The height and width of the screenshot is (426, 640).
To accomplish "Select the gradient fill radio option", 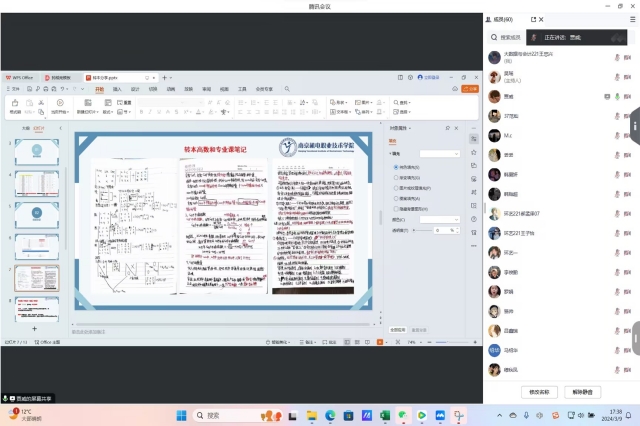I will (395, 177).
